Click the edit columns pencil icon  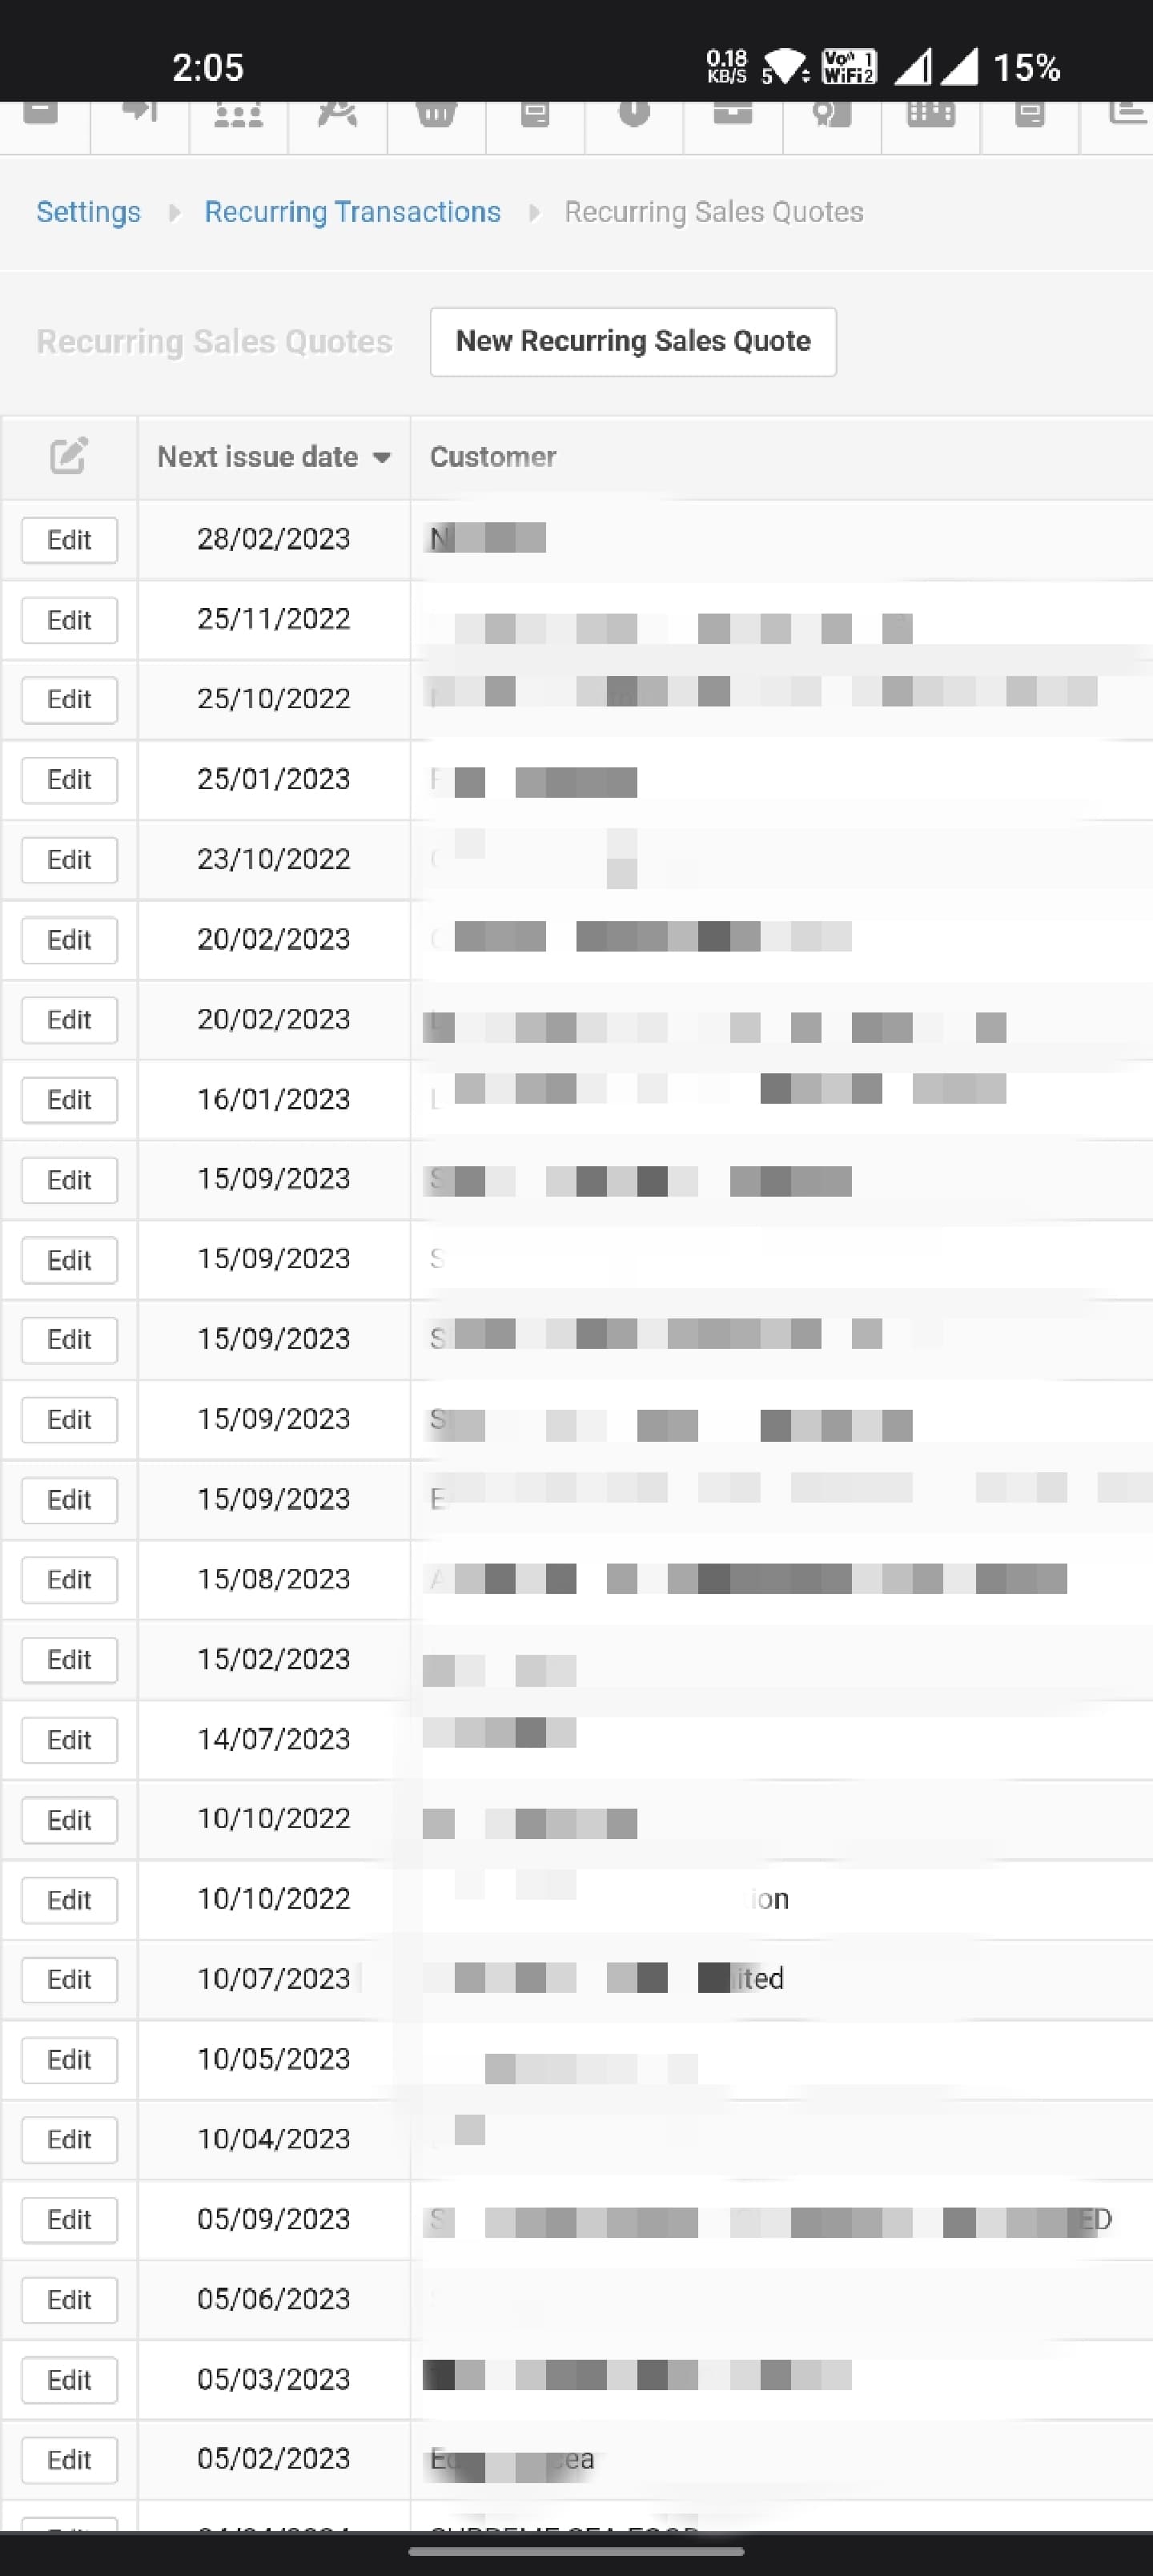[x=69, y=456]
